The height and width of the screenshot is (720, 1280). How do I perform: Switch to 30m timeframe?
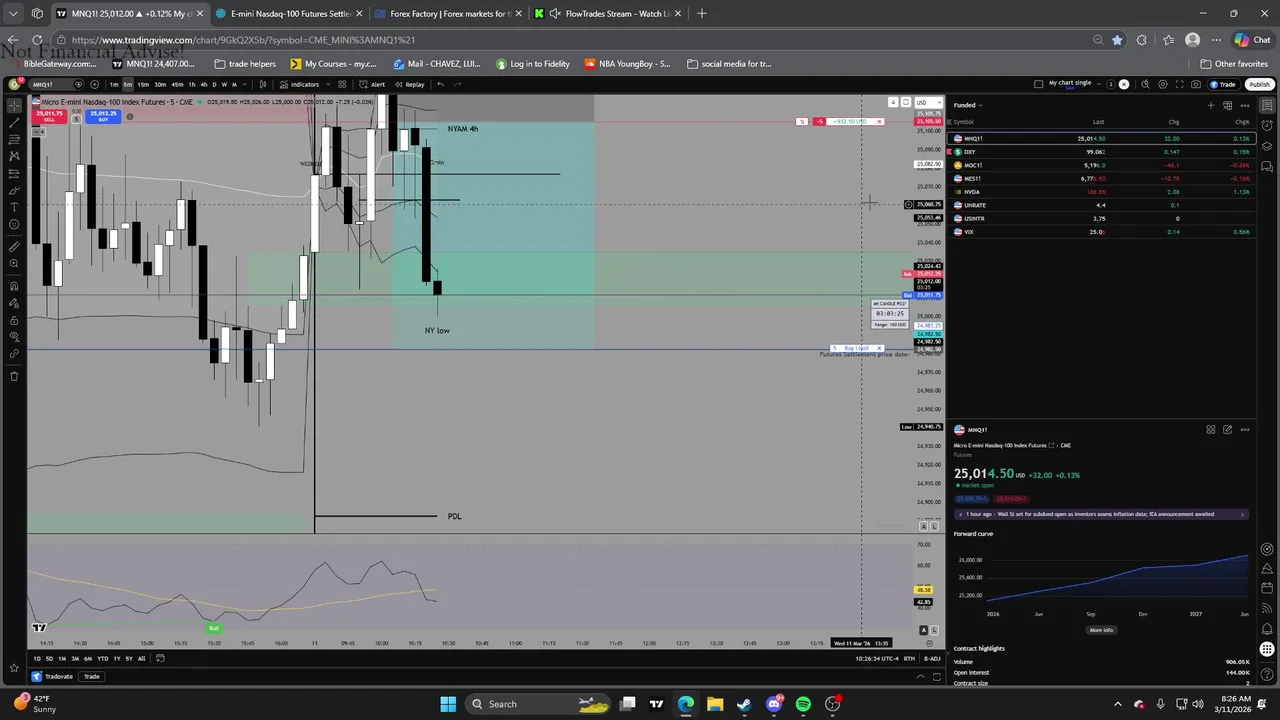(160, 84)
